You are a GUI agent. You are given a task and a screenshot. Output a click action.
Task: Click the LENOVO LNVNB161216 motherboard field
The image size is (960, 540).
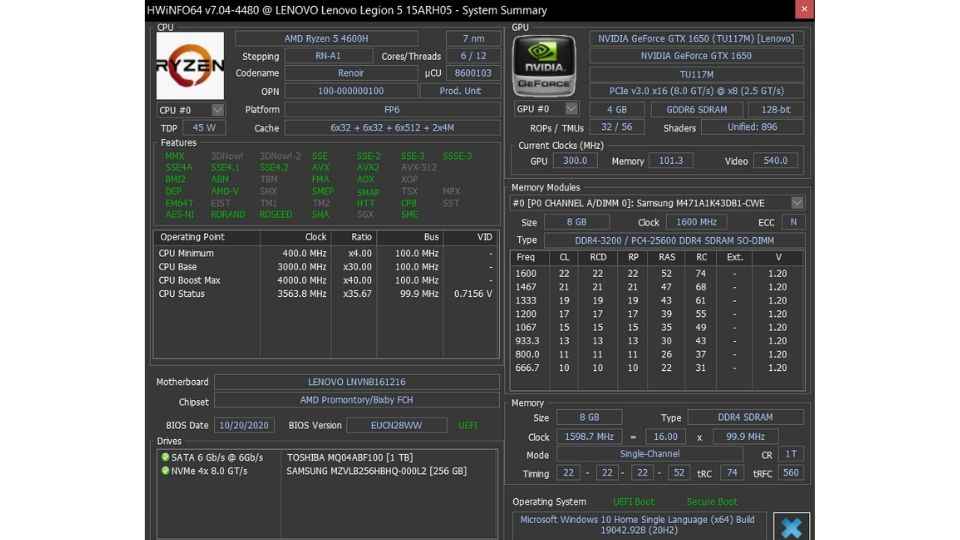(x=356, y=381)
